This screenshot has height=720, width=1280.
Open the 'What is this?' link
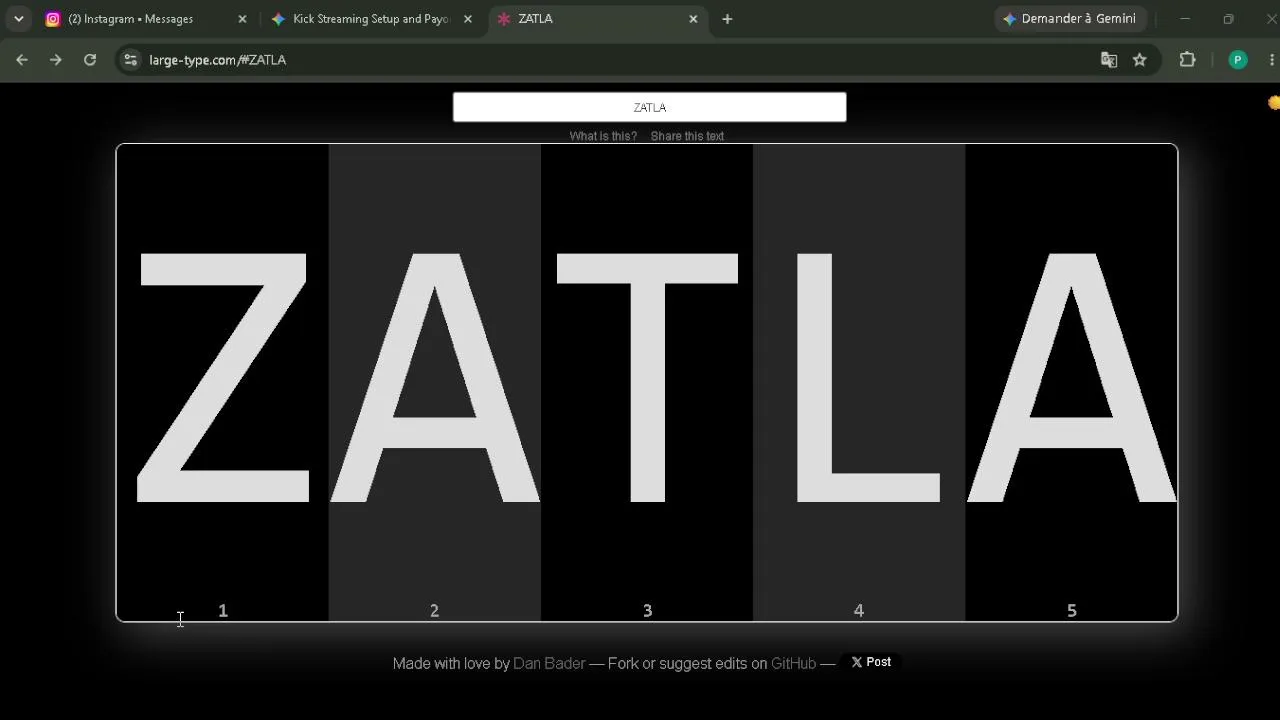coord(603,136)
